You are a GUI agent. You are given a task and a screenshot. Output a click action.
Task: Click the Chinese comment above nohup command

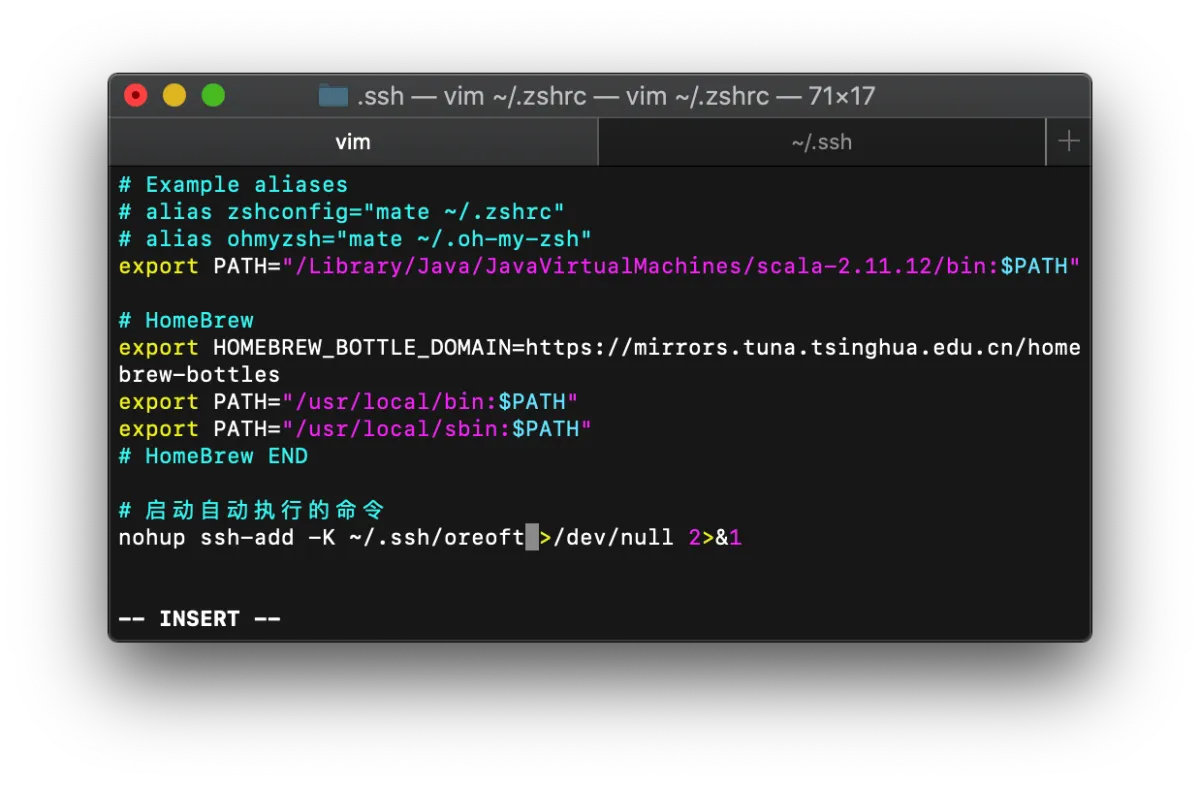click(x=251, y=510)
